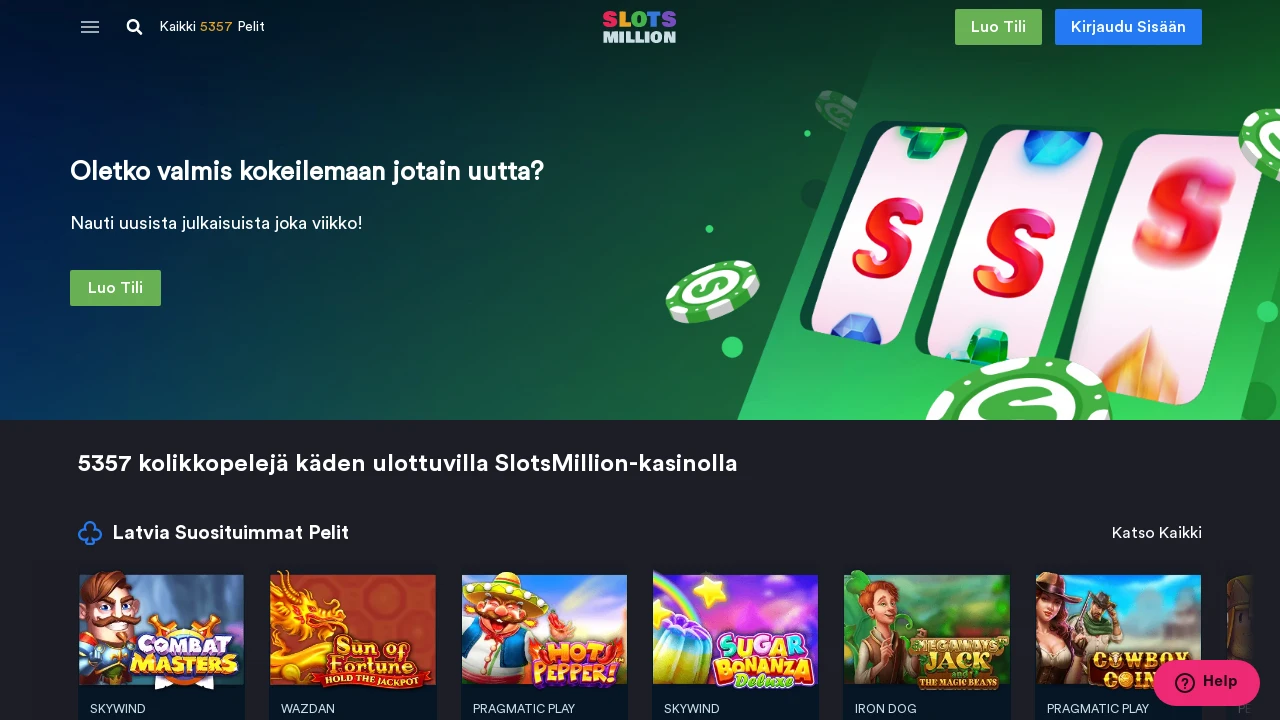Screen dimensions: 1280x720
Task: Click the Latvia Suosituimmat Pelit heading
Action: coord(231,533)
